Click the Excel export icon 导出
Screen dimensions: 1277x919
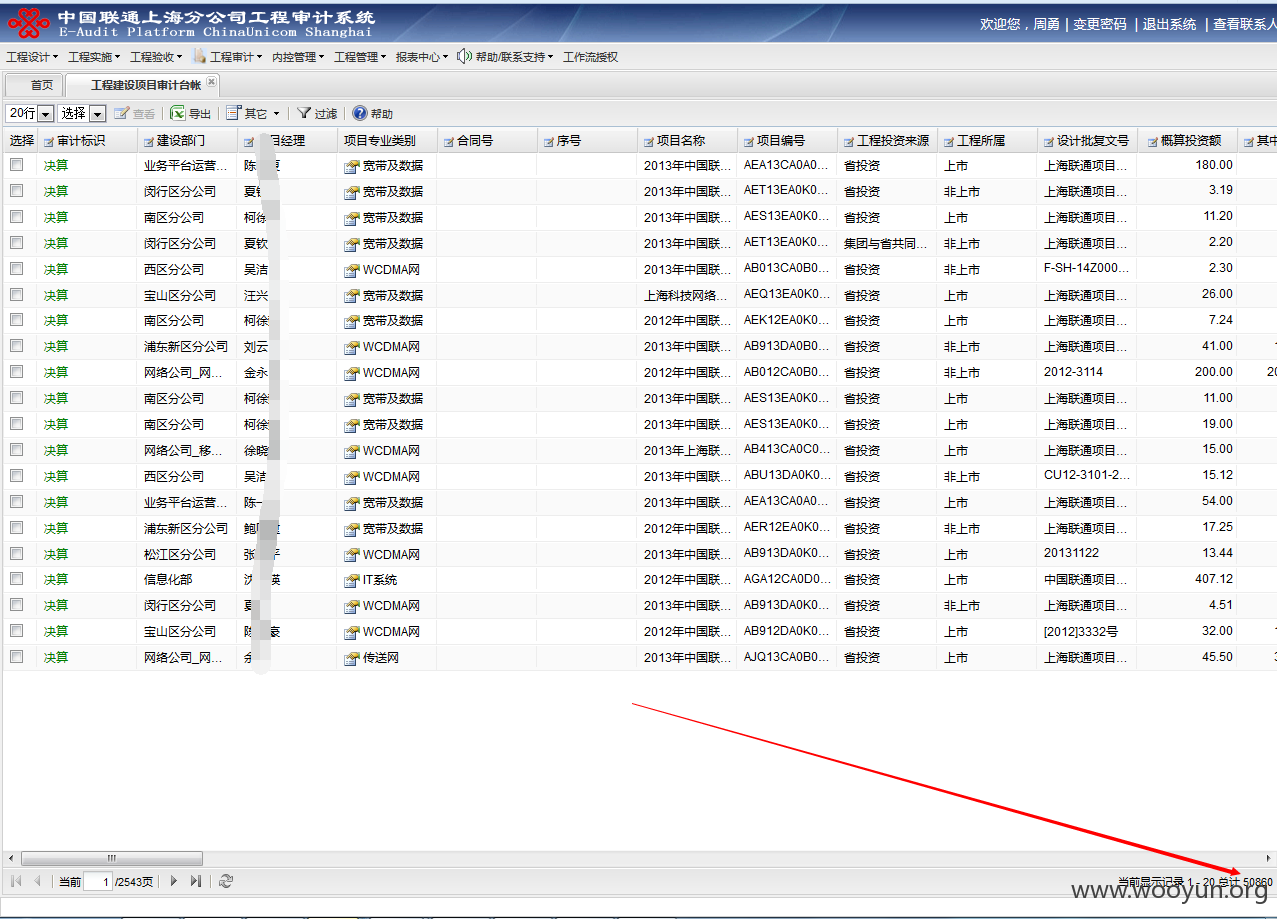(x=177, y=114)
